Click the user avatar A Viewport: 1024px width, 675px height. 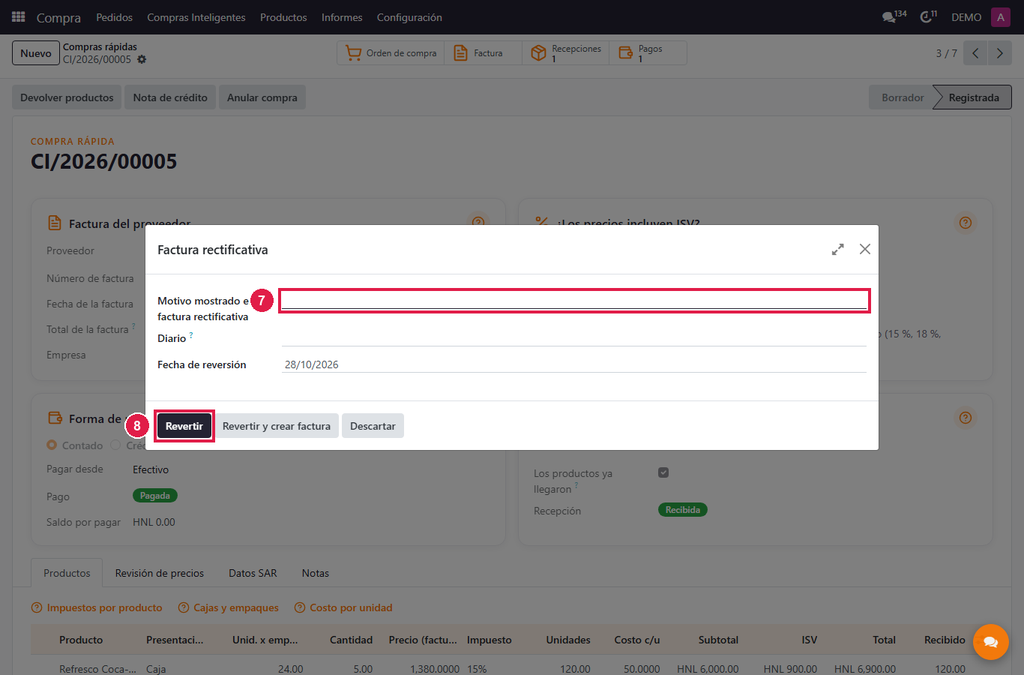coord(1000,17)
